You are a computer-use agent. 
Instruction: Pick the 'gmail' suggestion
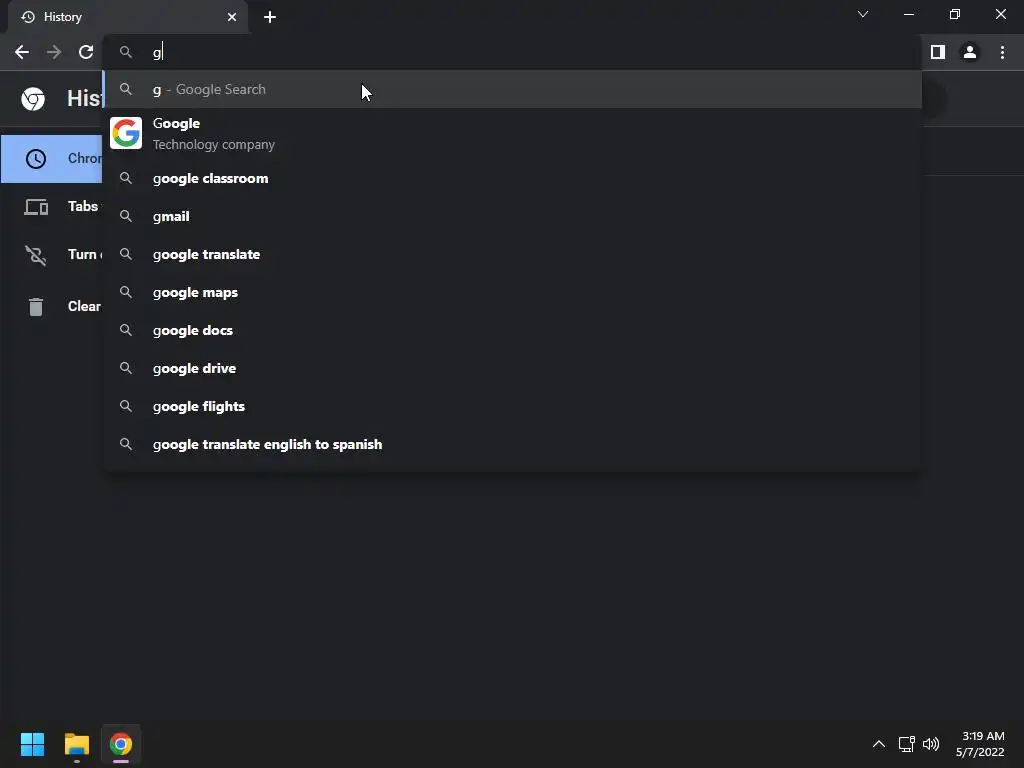click(x=513, y=216)
